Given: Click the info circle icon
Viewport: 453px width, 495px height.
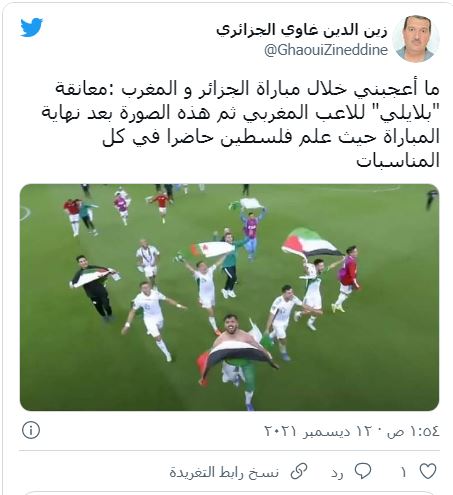Looking at the screenshot, I should [x=31, y=430].
